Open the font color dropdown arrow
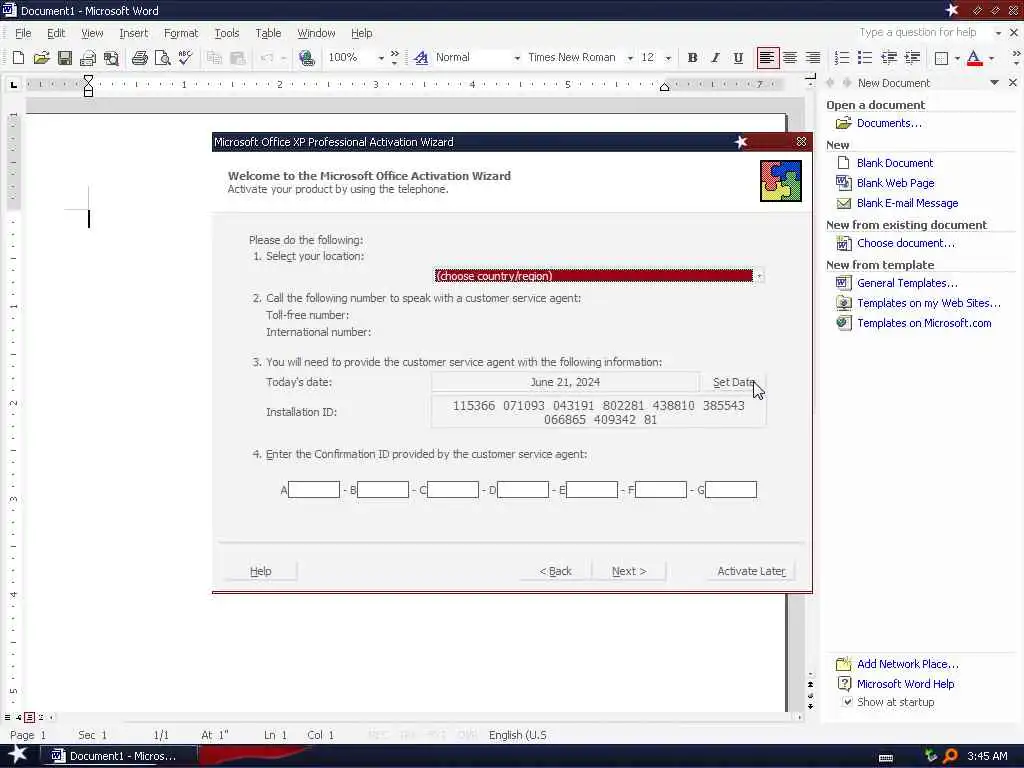Viewport: 1024px width, 768px height. 991,58
